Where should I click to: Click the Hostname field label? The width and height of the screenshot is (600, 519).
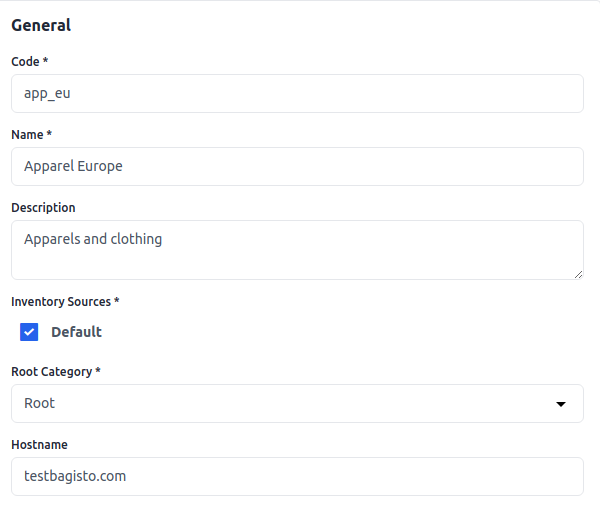click(x=39, y=445)
